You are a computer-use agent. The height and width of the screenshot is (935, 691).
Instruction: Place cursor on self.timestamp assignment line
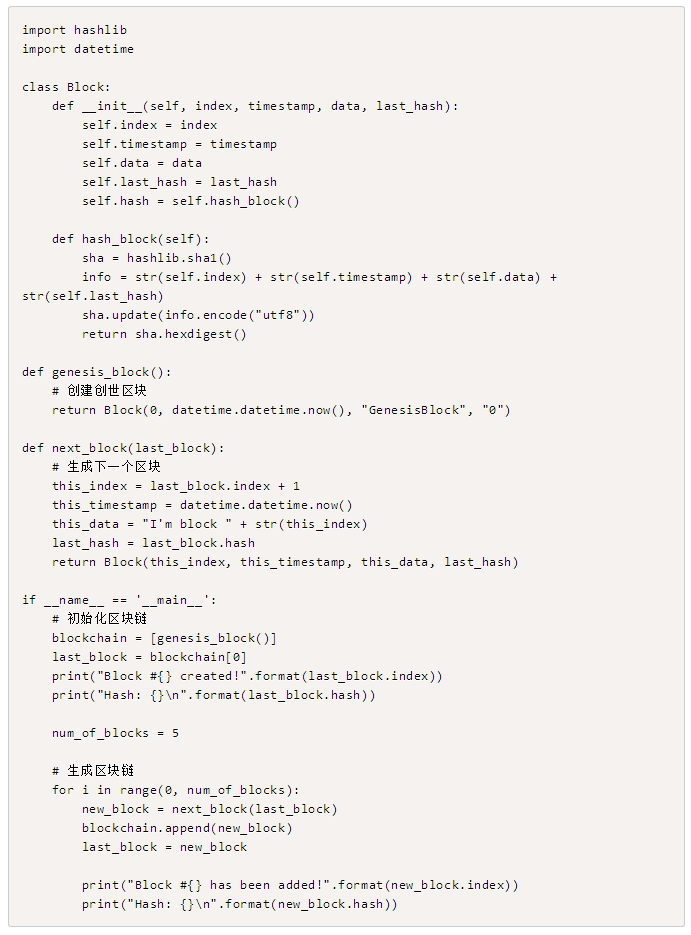(x=179, y=144)
